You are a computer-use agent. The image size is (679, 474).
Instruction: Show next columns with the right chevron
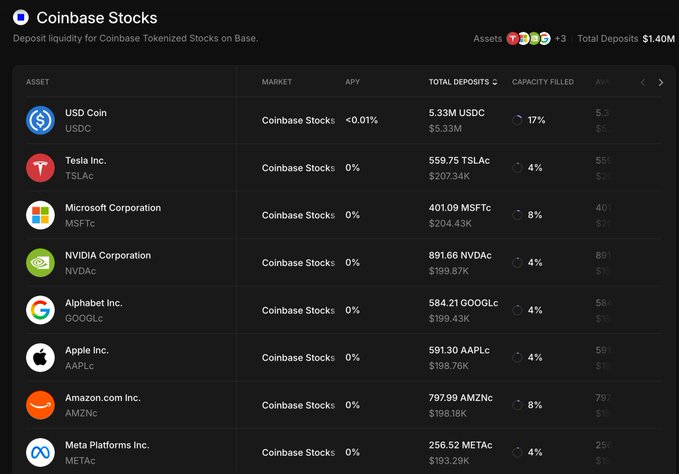[660, 82]
